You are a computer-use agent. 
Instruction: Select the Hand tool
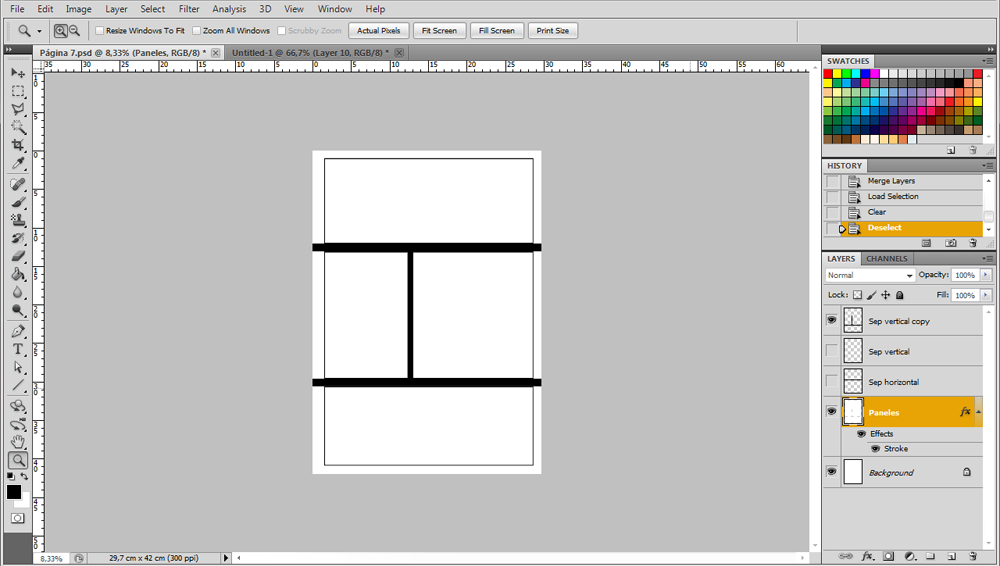[18, 441]
